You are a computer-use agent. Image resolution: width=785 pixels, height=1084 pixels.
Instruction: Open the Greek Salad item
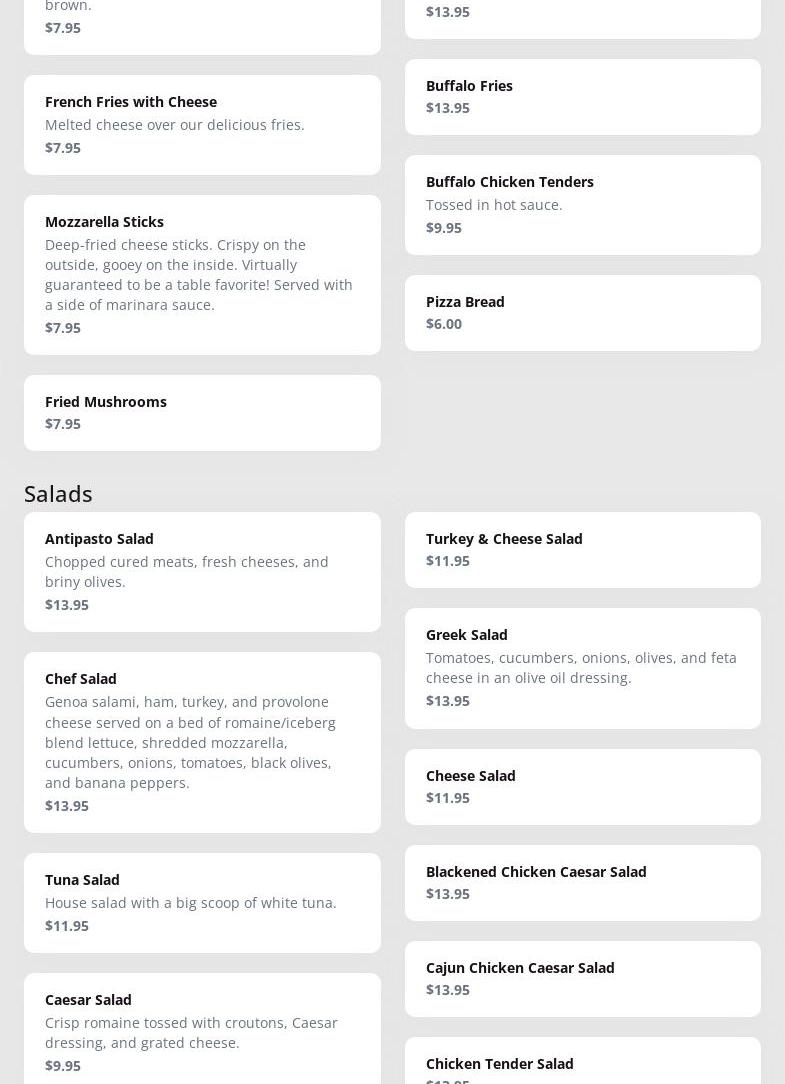467,635
